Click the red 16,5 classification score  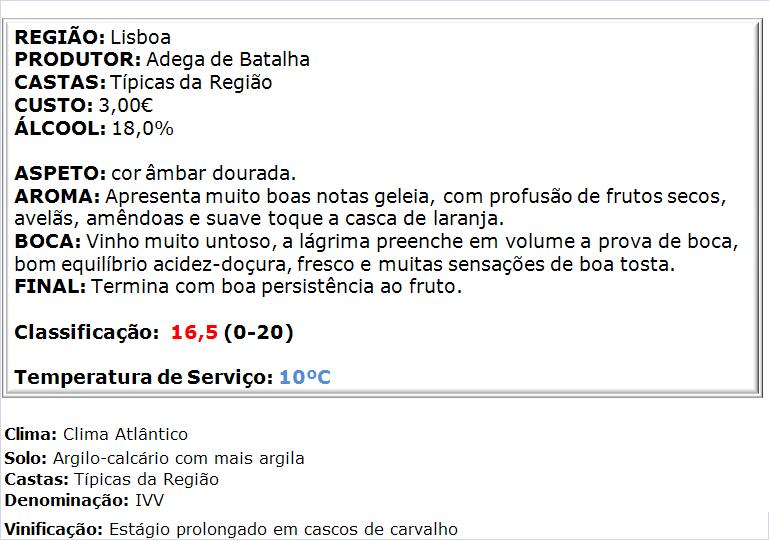coord(194,333)
